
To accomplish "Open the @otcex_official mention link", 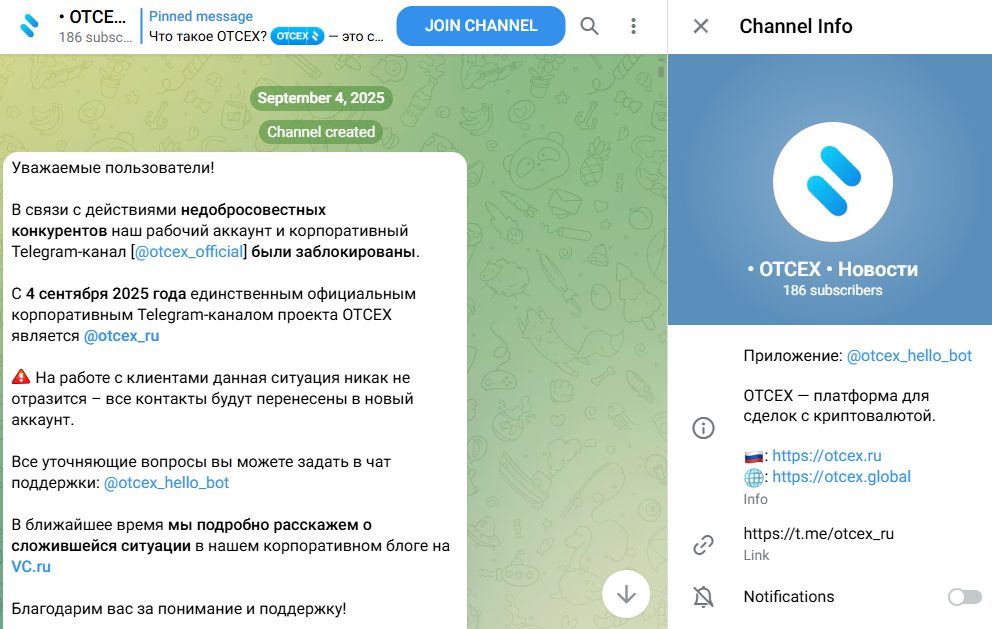I will [x=189, y=252].
